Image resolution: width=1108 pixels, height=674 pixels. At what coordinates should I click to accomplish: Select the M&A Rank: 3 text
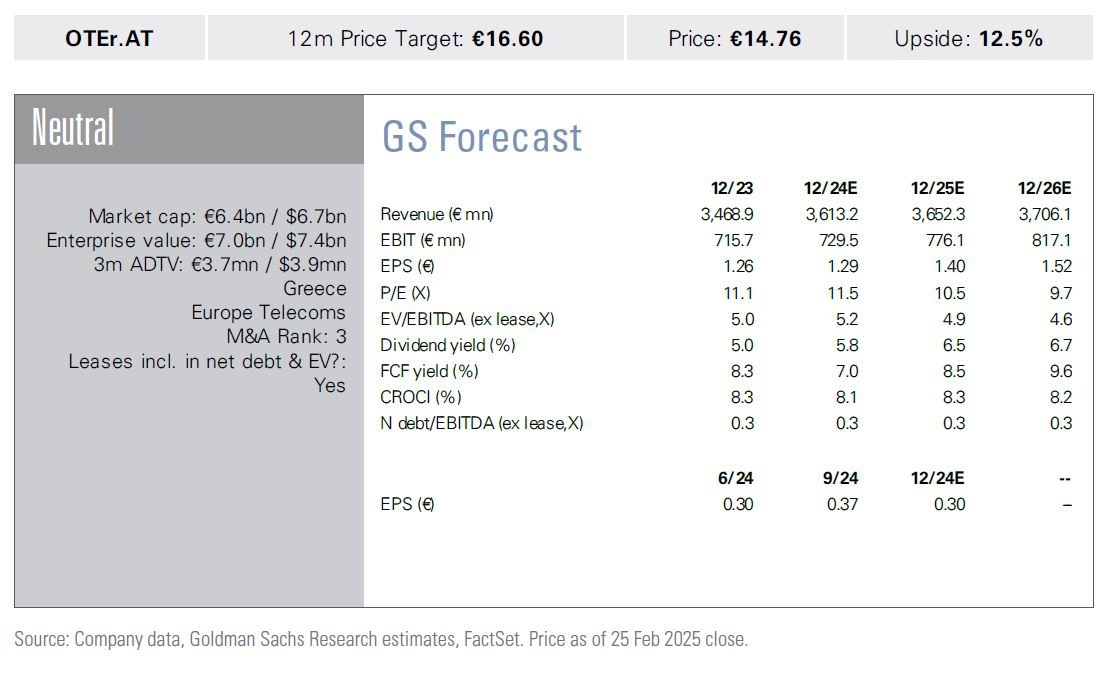285,337
